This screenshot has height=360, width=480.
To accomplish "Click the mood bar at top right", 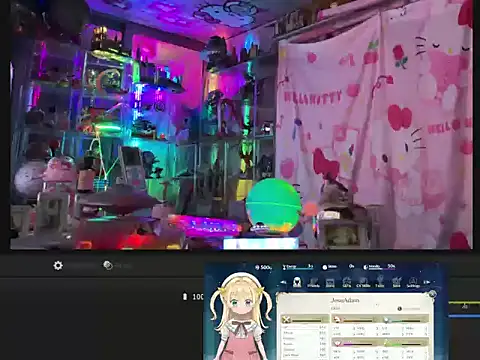I will click(x=379, y=267).
